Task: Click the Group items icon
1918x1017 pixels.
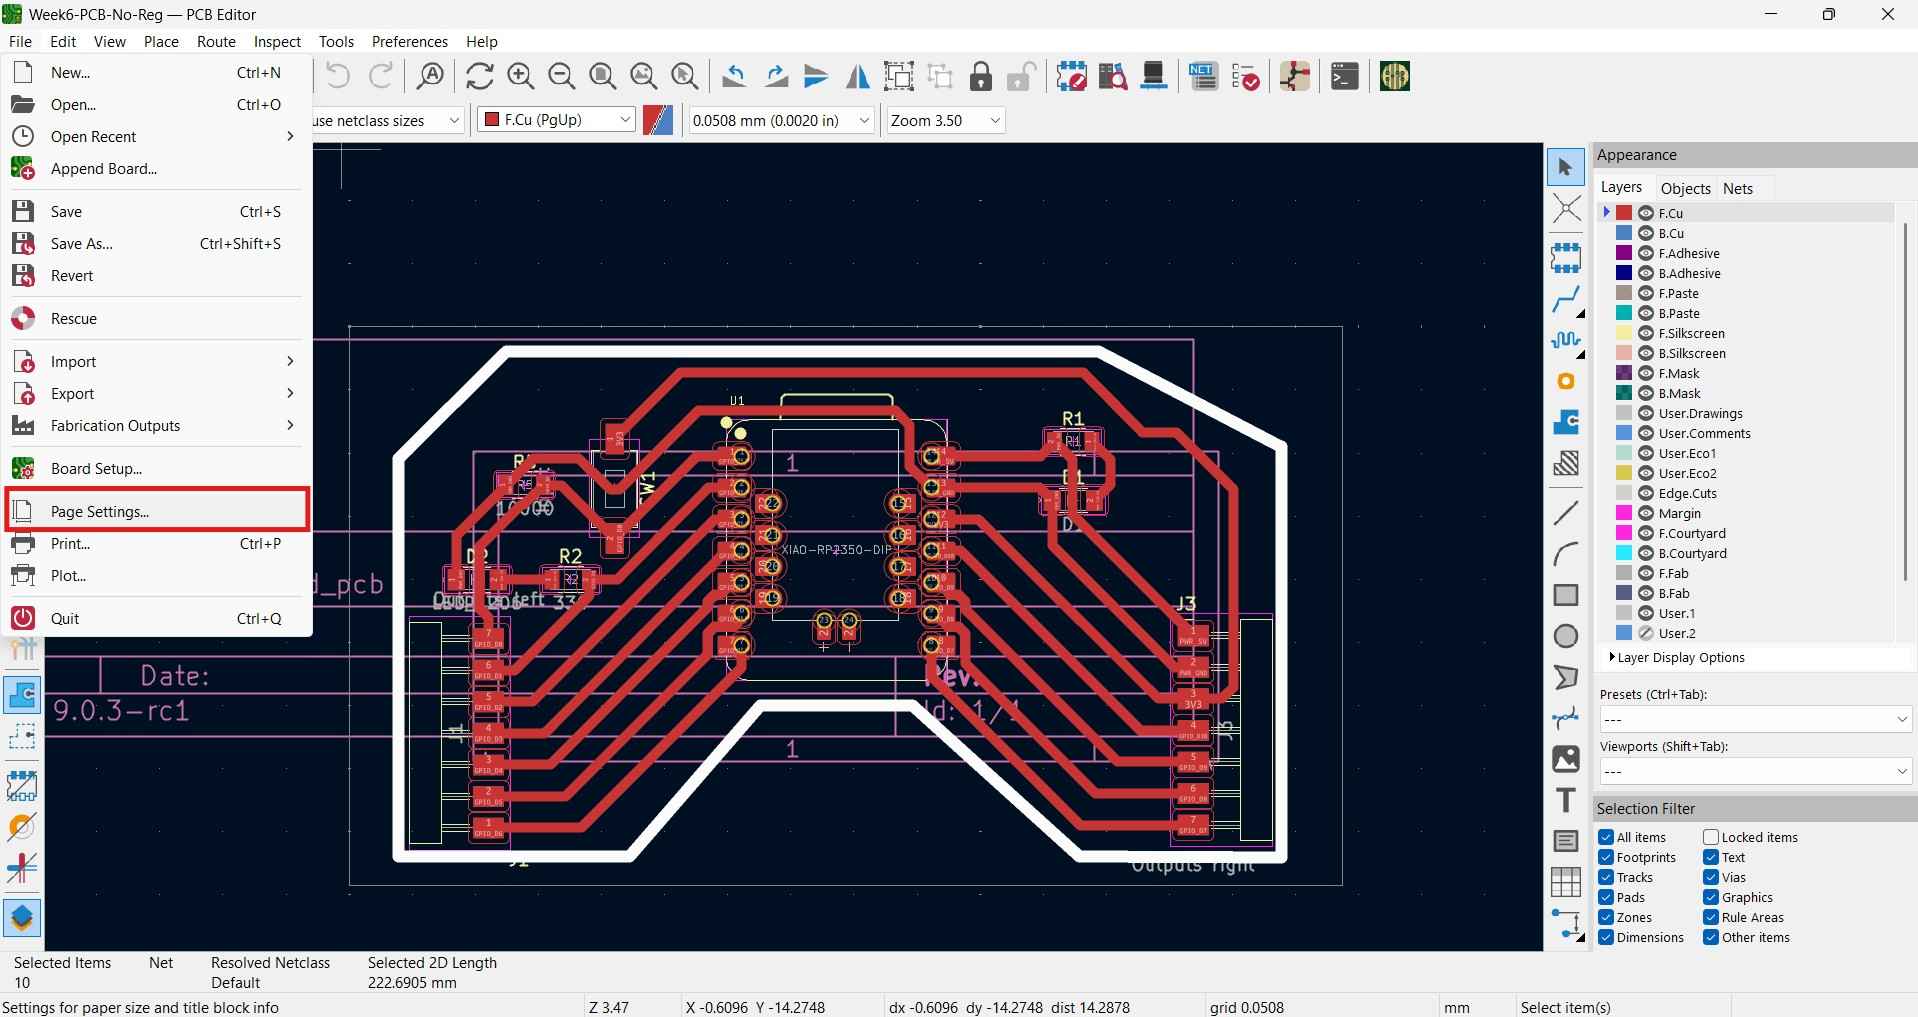Action: pos(899,76)
